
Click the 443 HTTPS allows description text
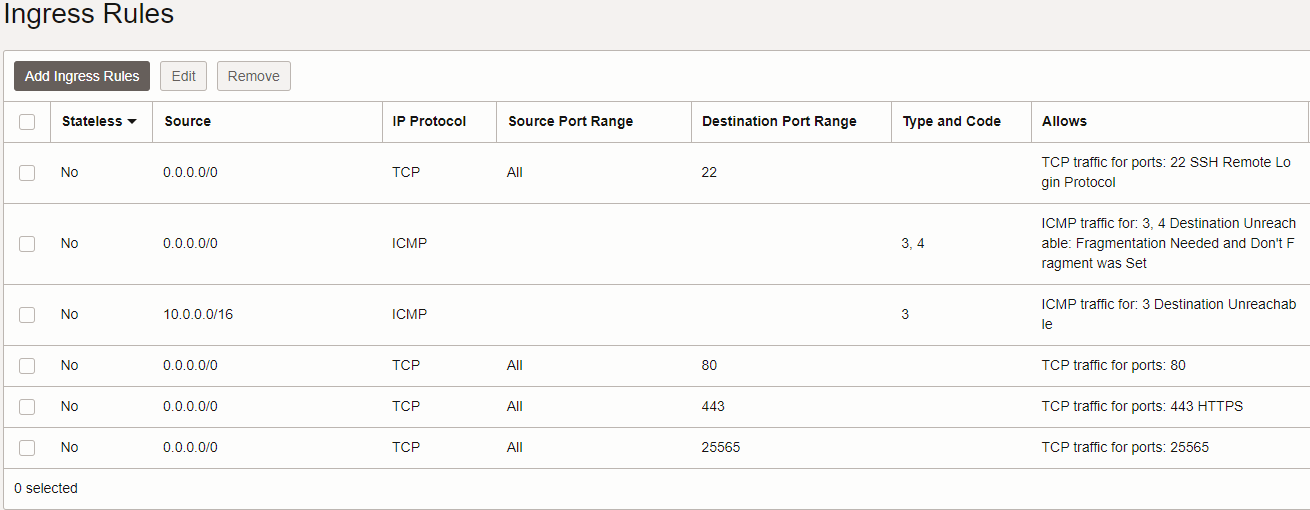click(x=1142, y=406)
